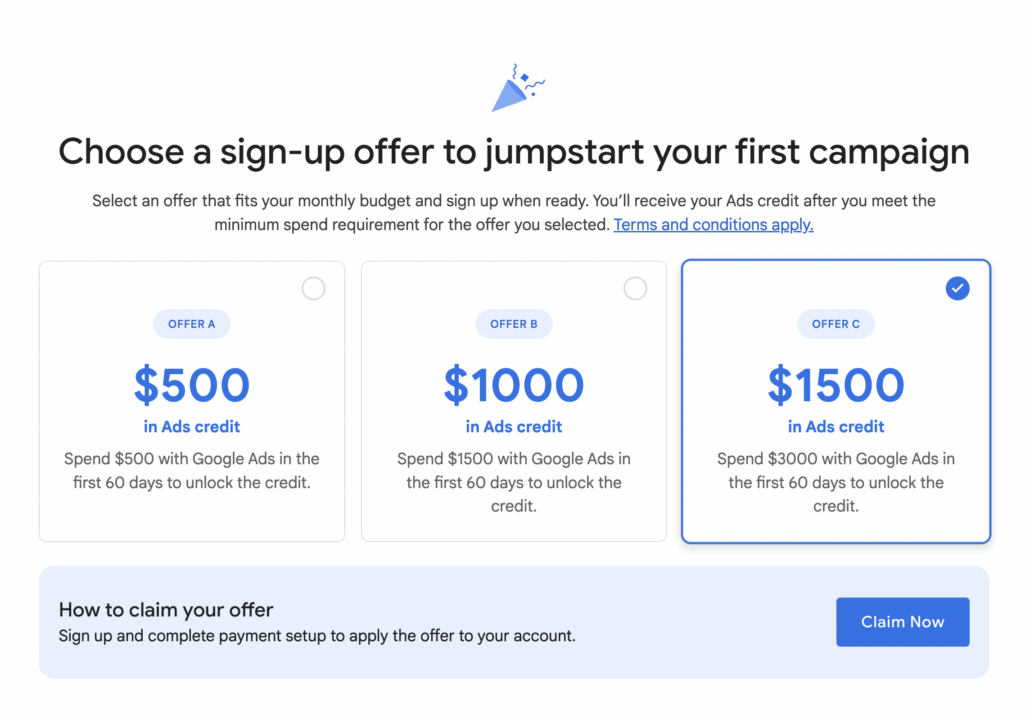Click the "Spend $500 with Google Ads" description

click(192, 471)
